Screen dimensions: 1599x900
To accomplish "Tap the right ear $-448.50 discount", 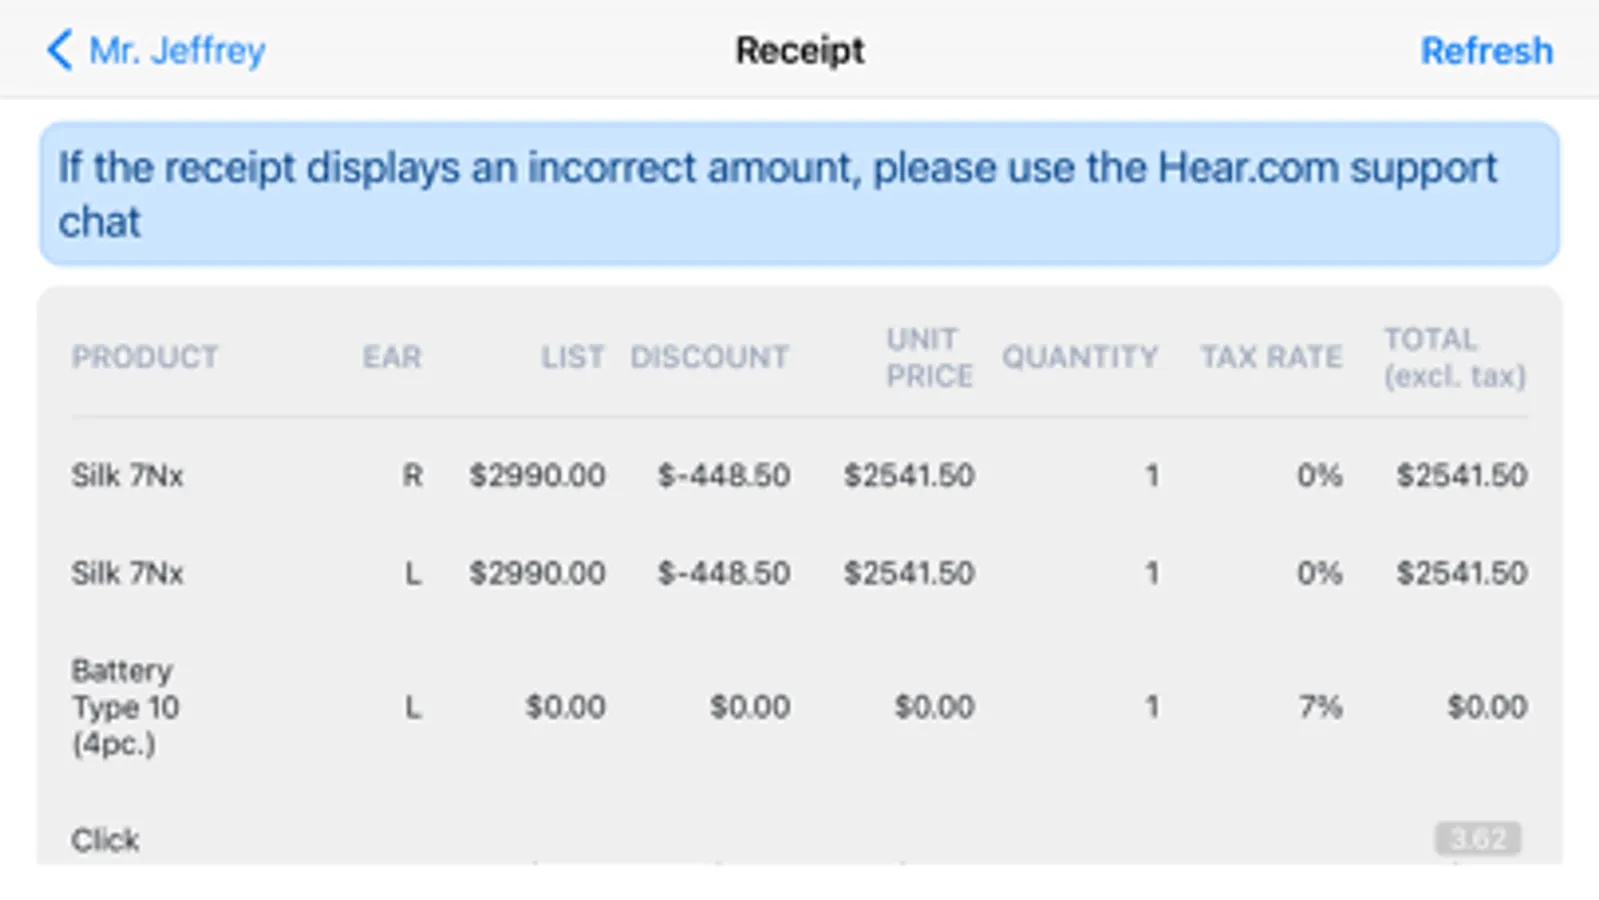I will [x=723, y=475].
